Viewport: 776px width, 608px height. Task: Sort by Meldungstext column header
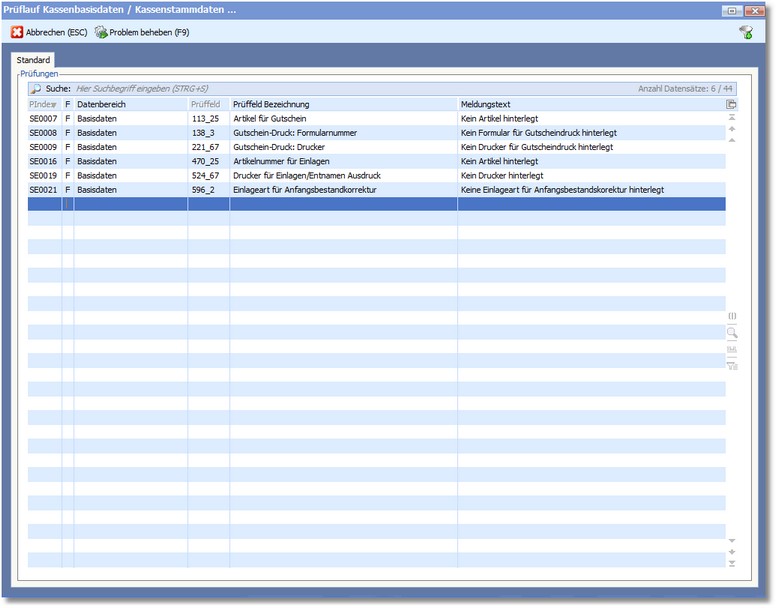pyautogui.click(x=590, y=104)
